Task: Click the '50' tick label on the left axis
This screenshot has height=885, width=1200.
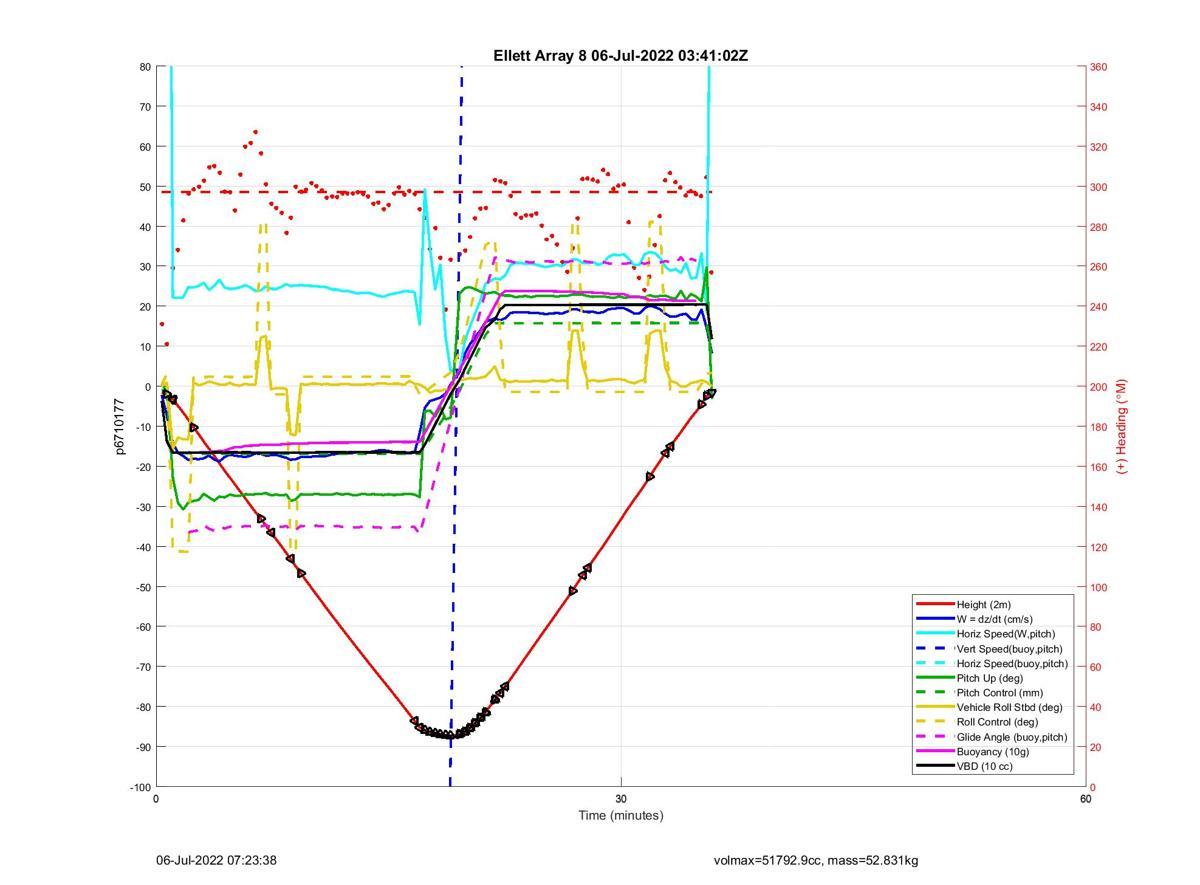Action: tap(145, 187)
